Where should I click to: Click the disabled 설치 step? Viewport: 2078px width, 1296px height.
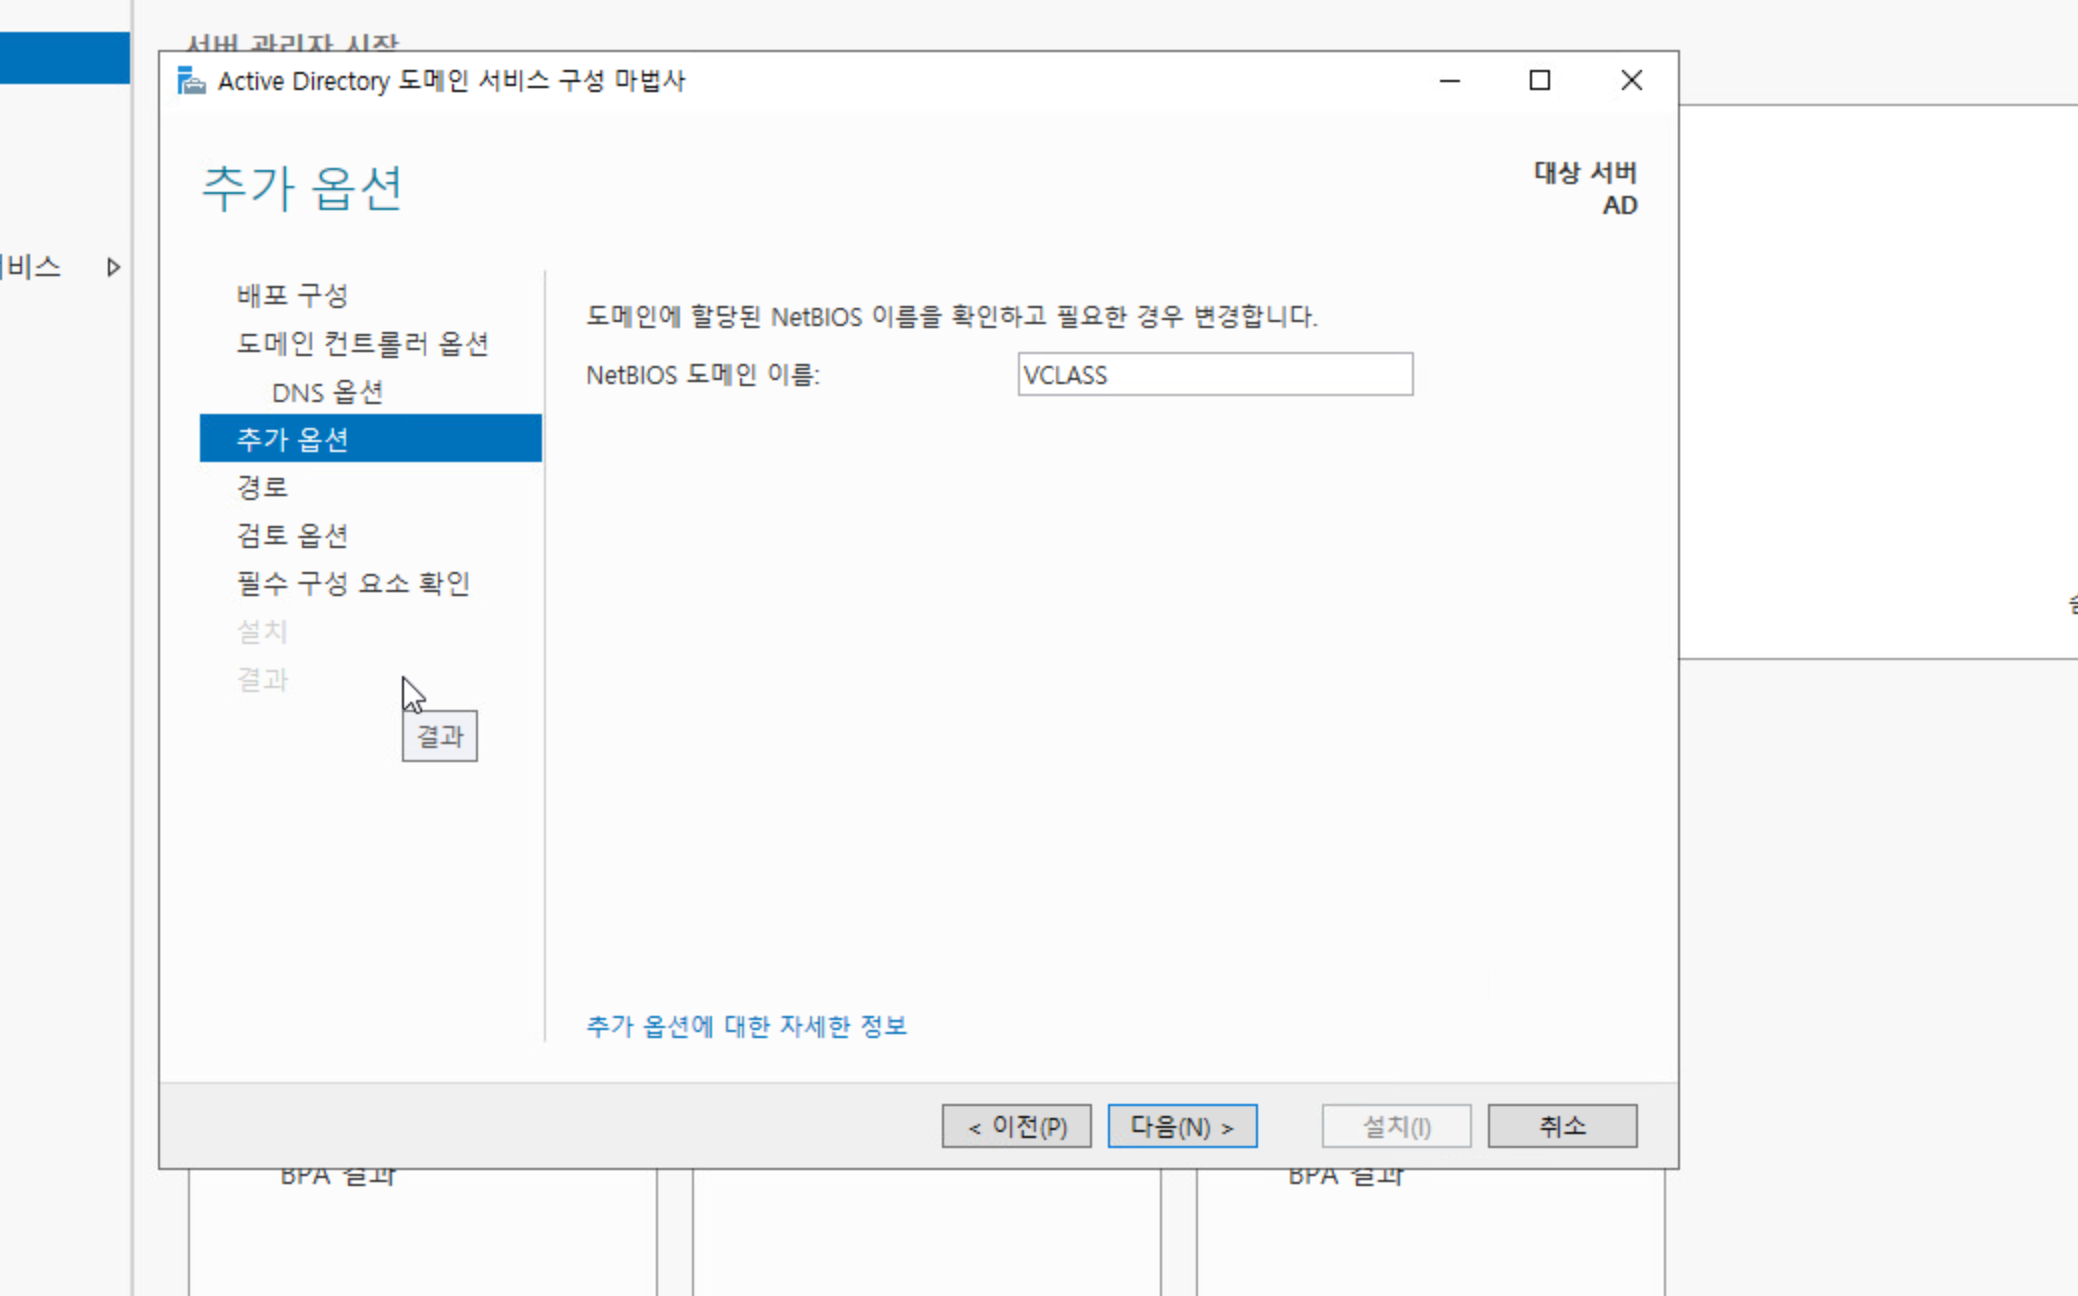click(262, 631)
